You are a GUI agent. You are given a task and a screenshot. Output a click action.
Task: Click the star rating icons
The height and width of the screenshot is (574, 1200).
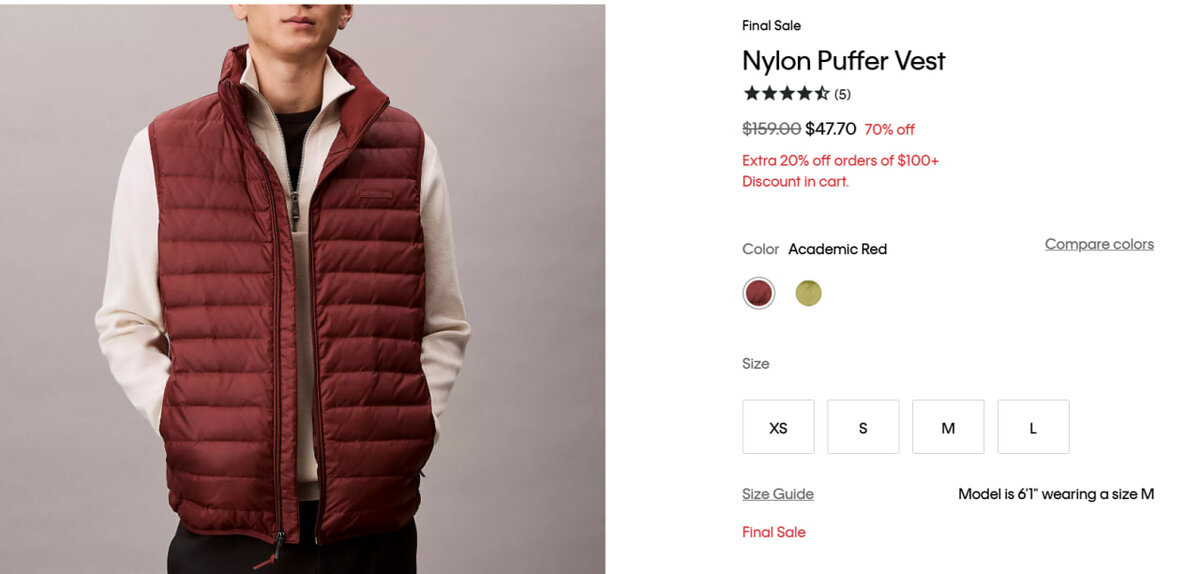click(x=786, y=94)
